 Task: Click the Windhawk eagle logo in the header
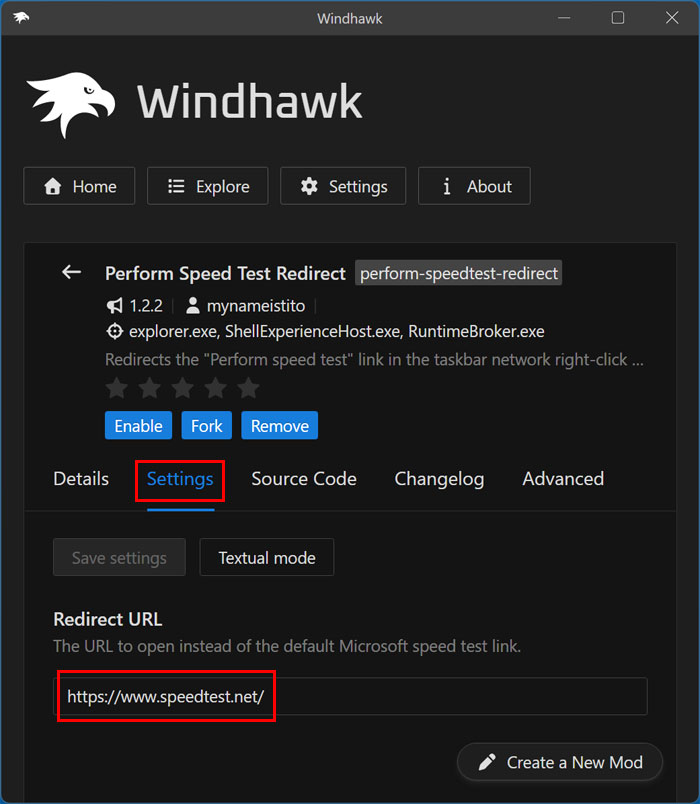[71, 104]
